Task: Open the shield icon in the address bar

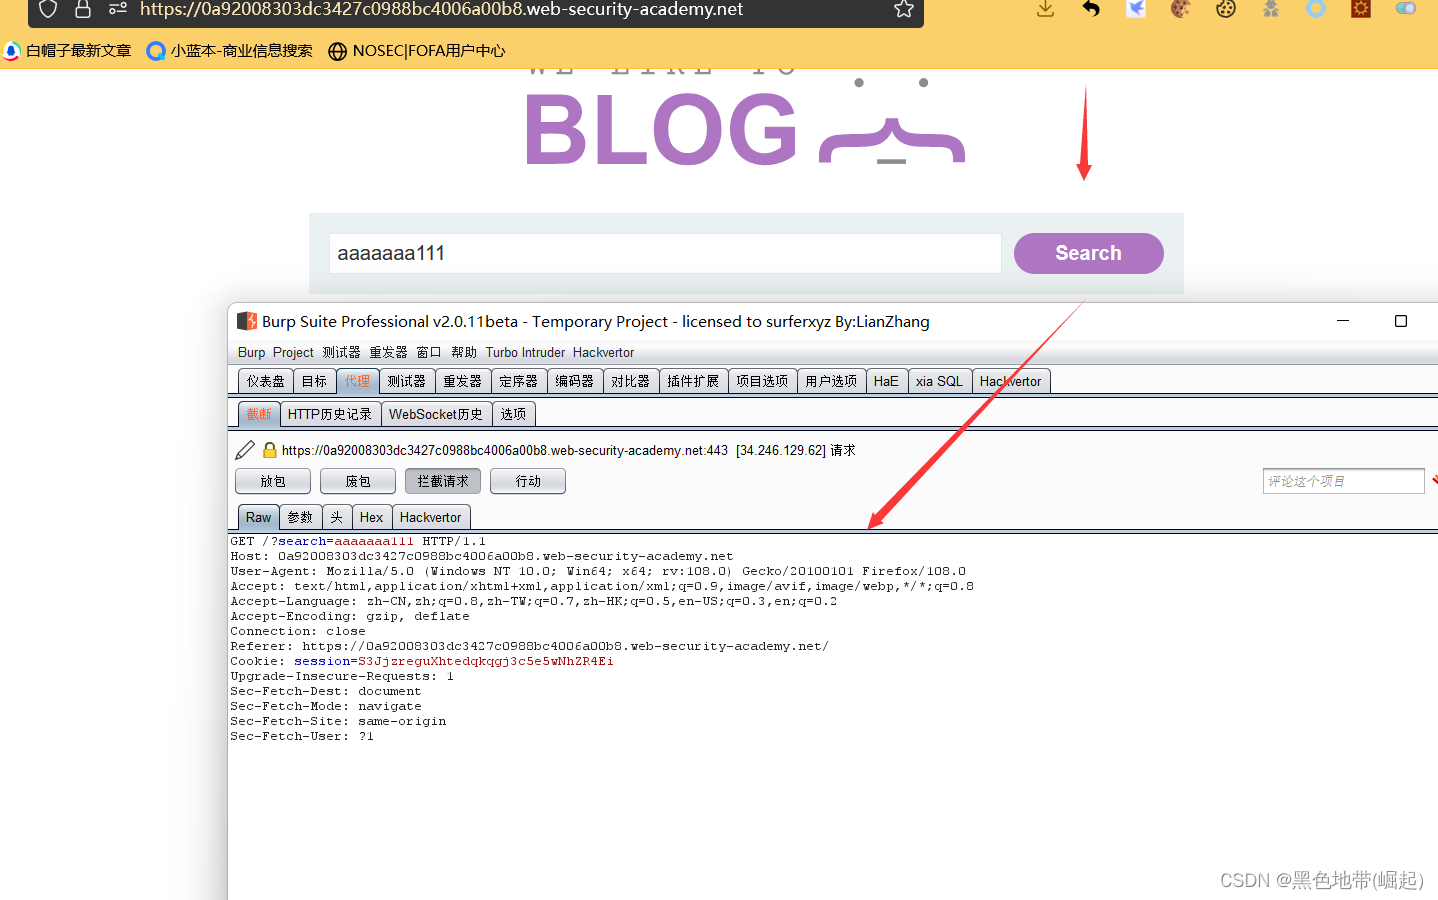Action: point(47,9)
